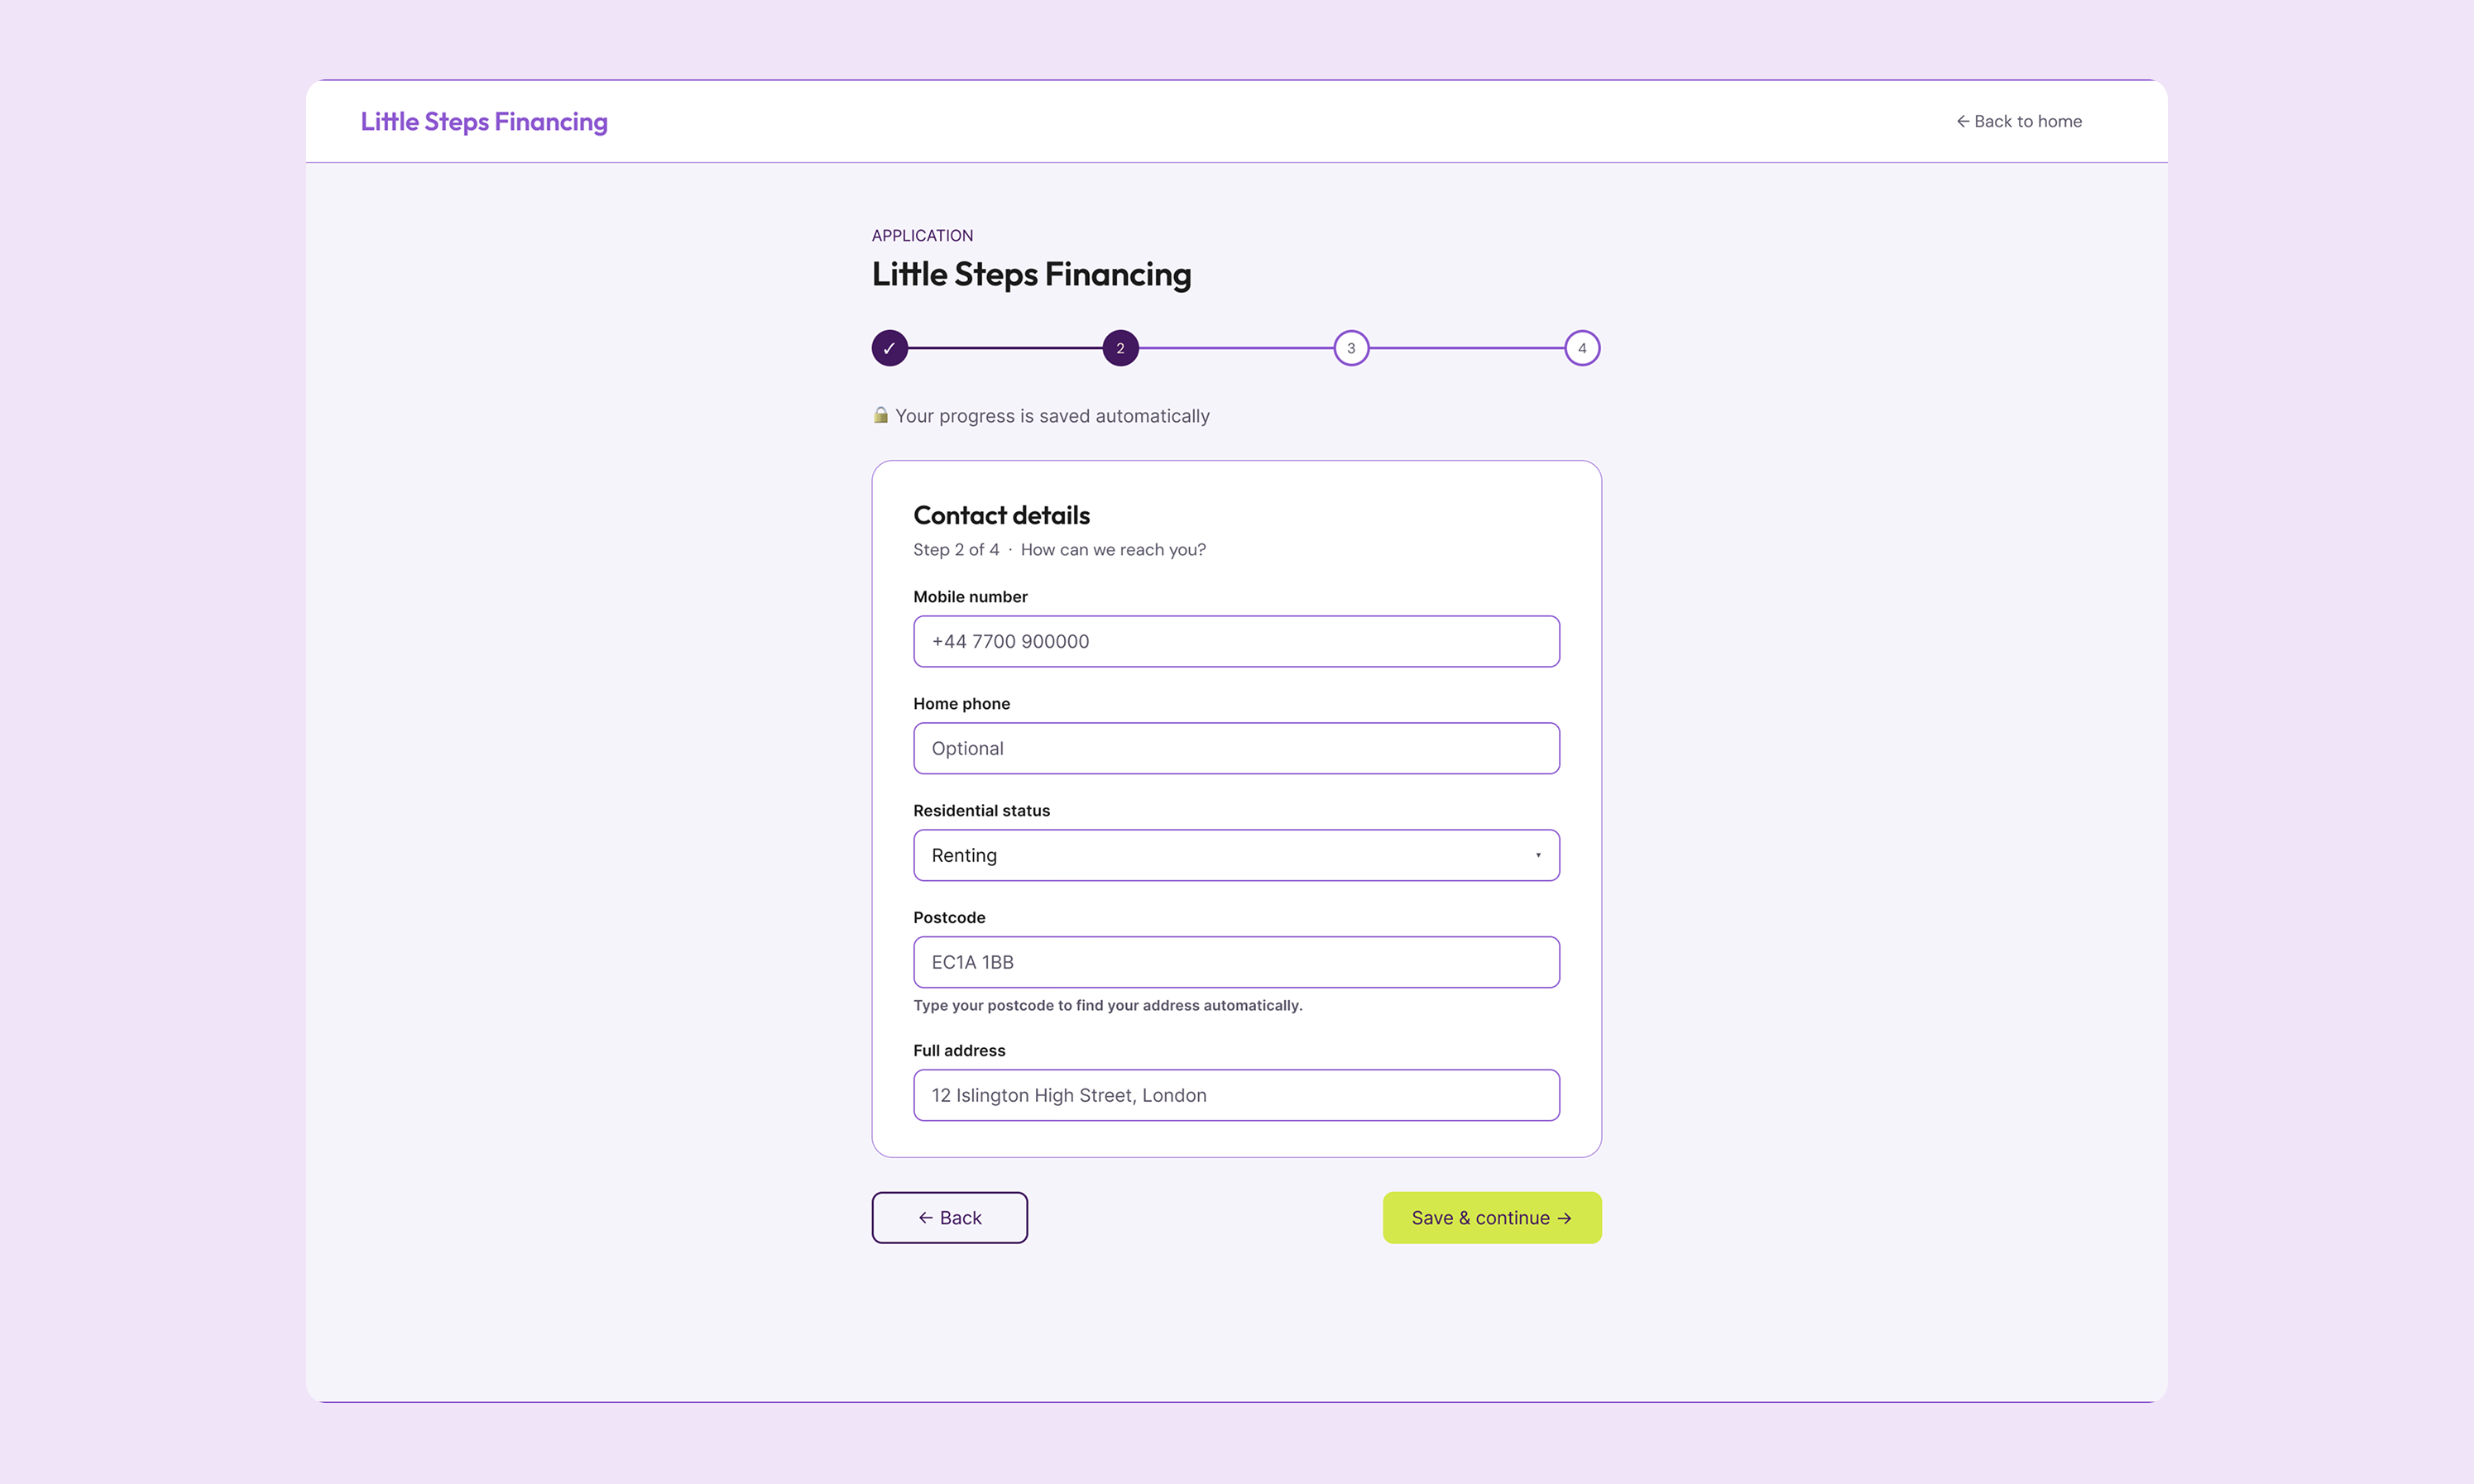
Task: Focus the Full address field
Action: point(1236,1095)
